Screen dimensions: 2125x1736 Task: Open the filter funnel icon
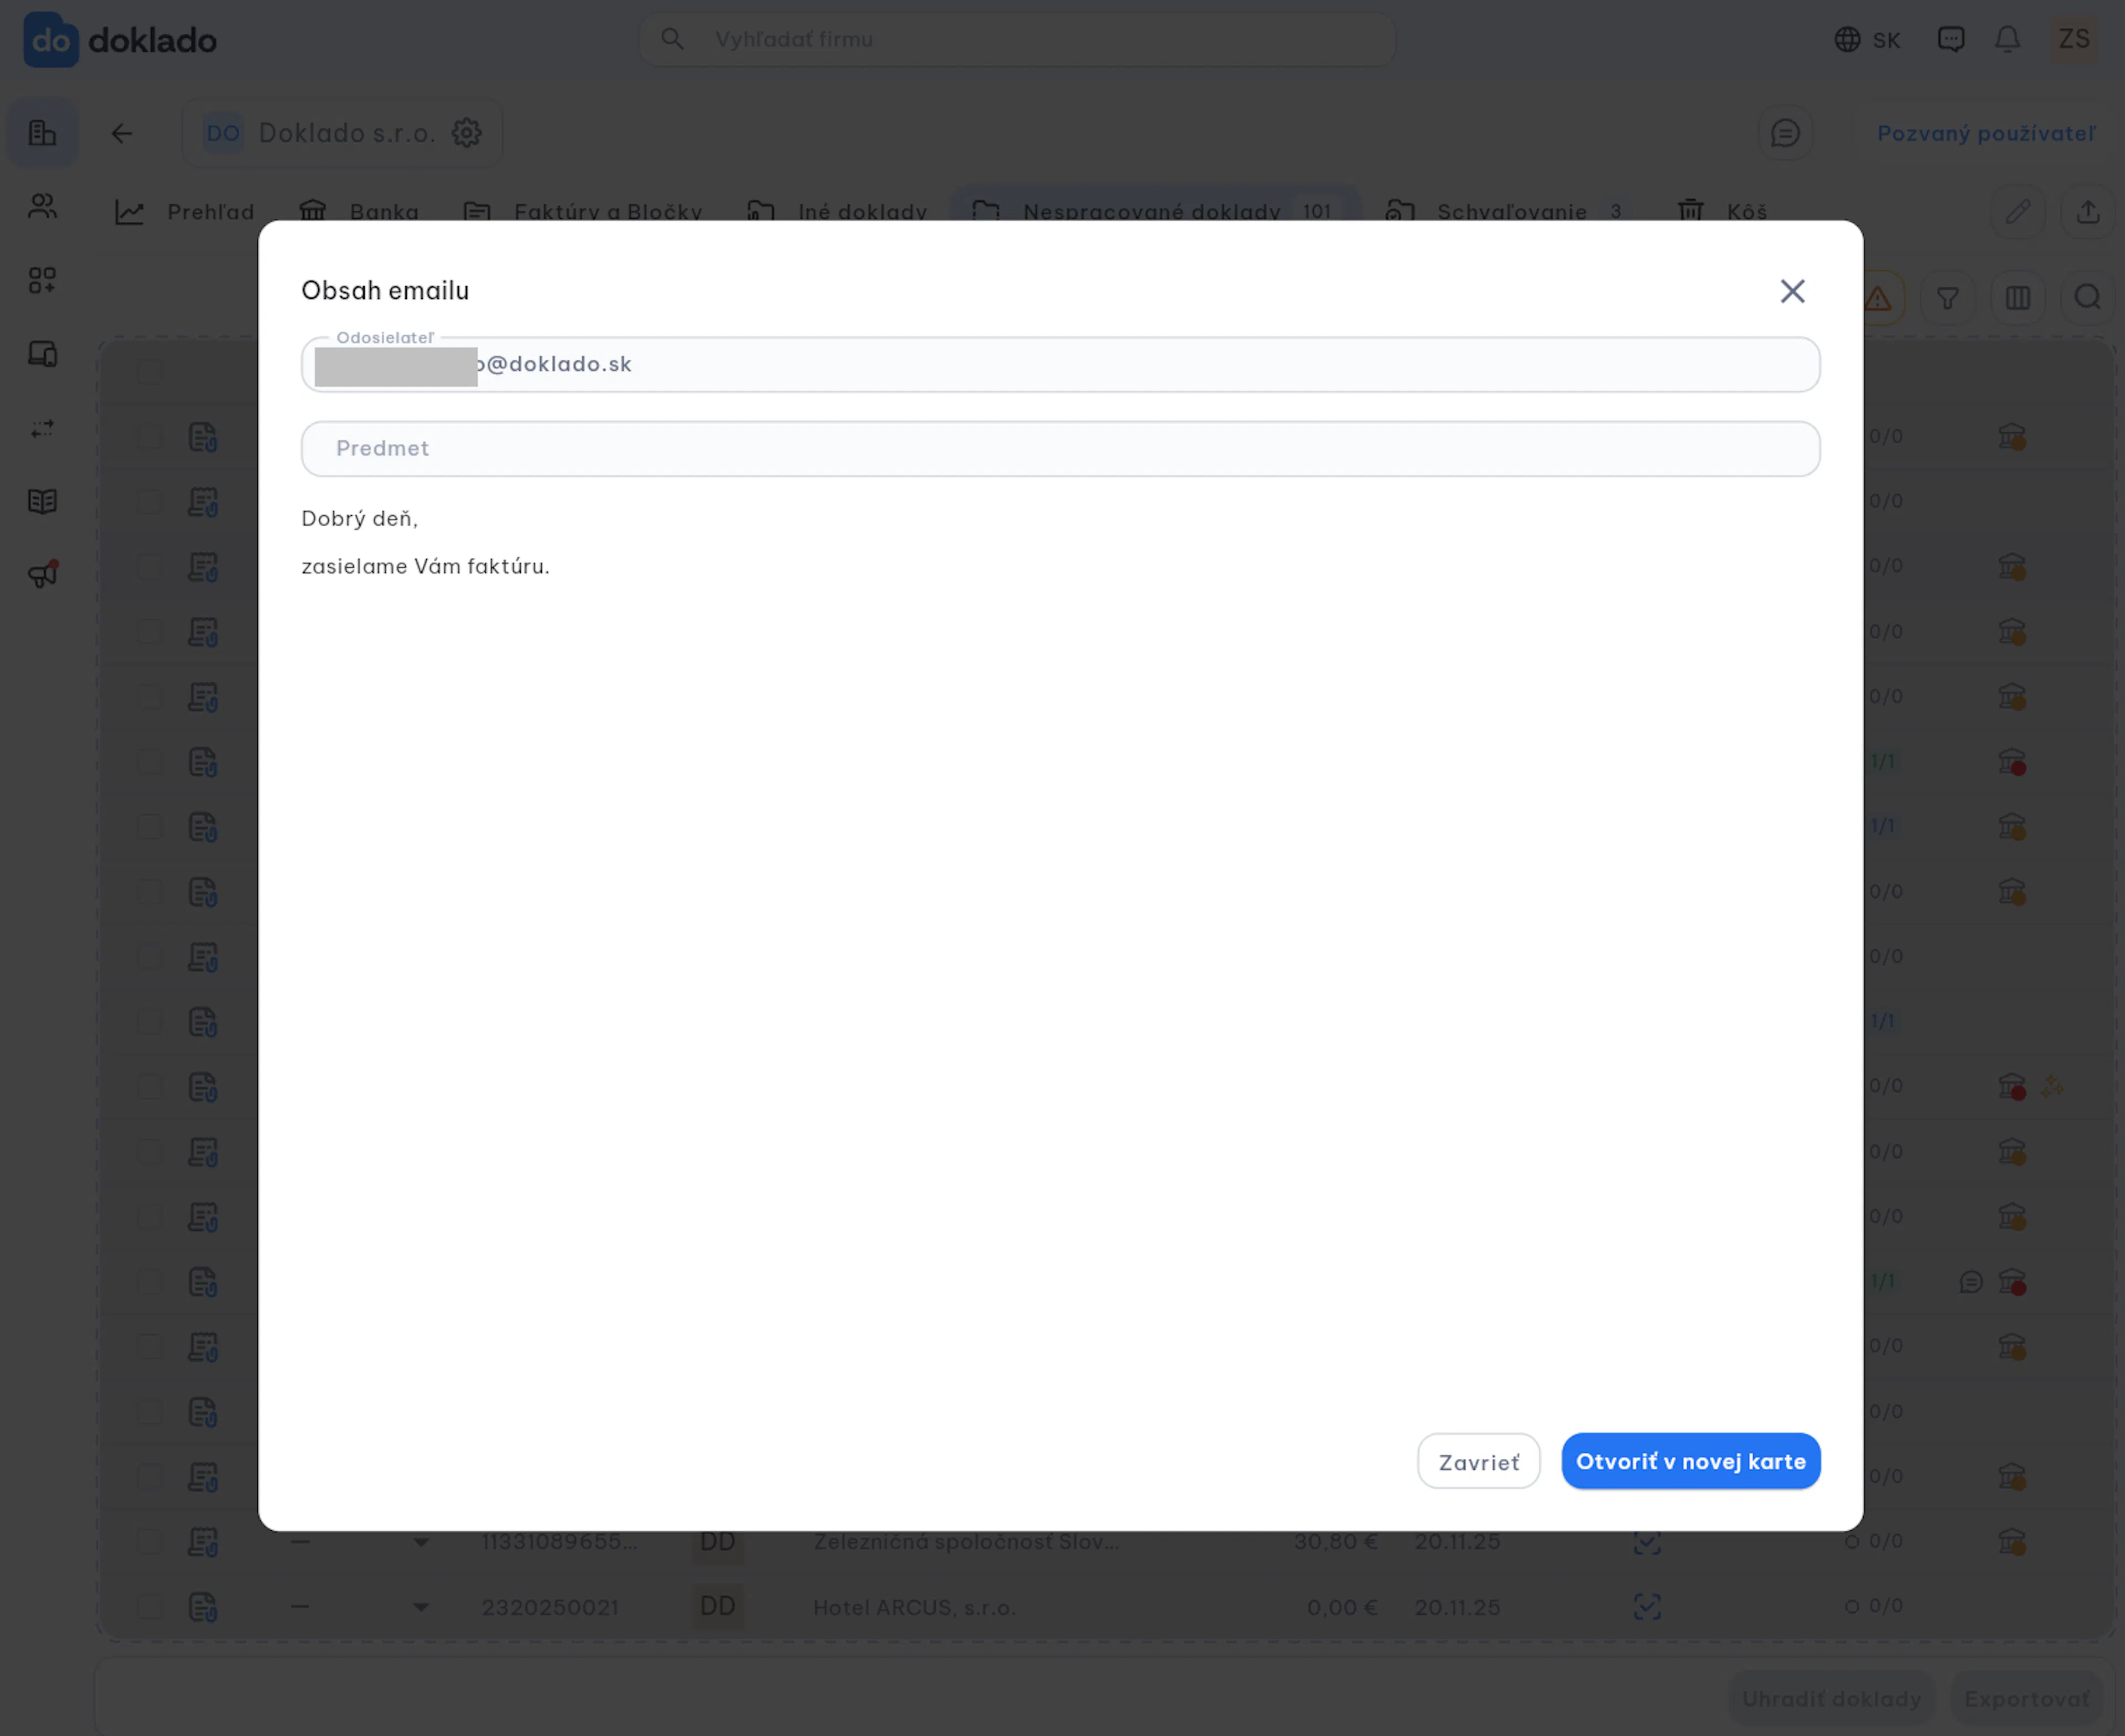1947,298
